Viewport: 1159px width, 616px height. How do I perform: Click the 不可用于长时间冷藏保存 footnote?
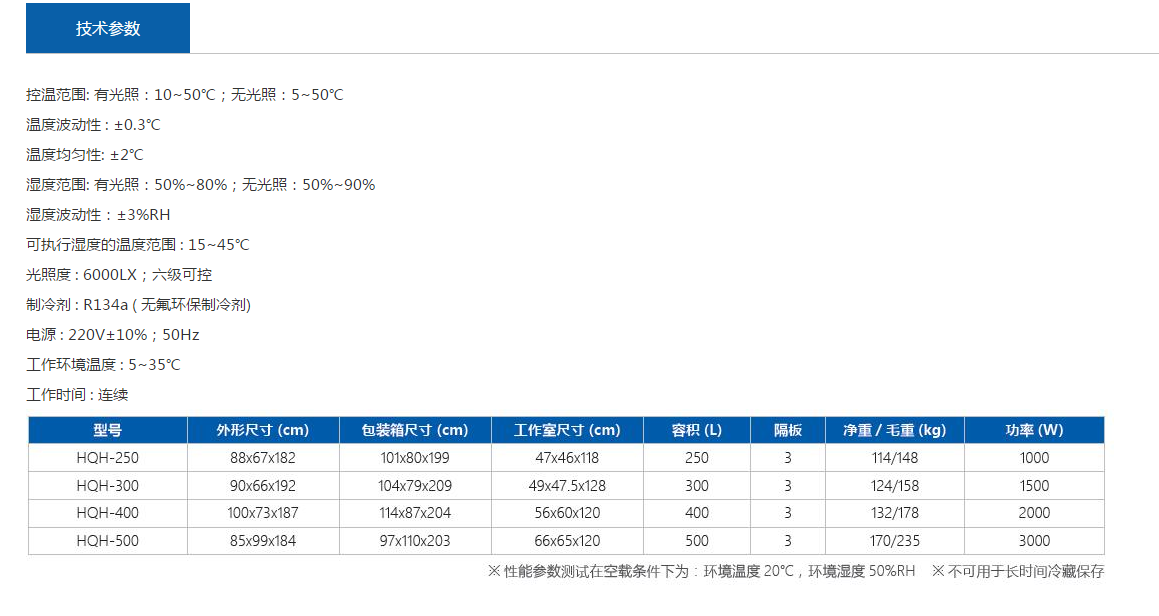click(x=1018, y=572)
